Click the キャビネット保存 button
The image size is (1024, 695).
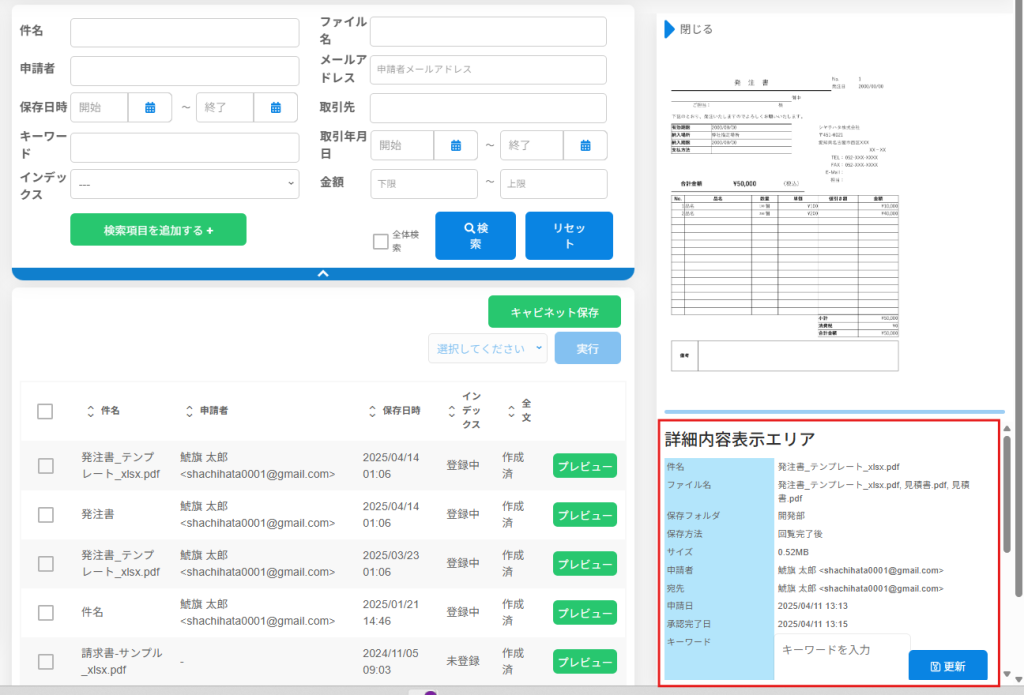click(554, 312)
